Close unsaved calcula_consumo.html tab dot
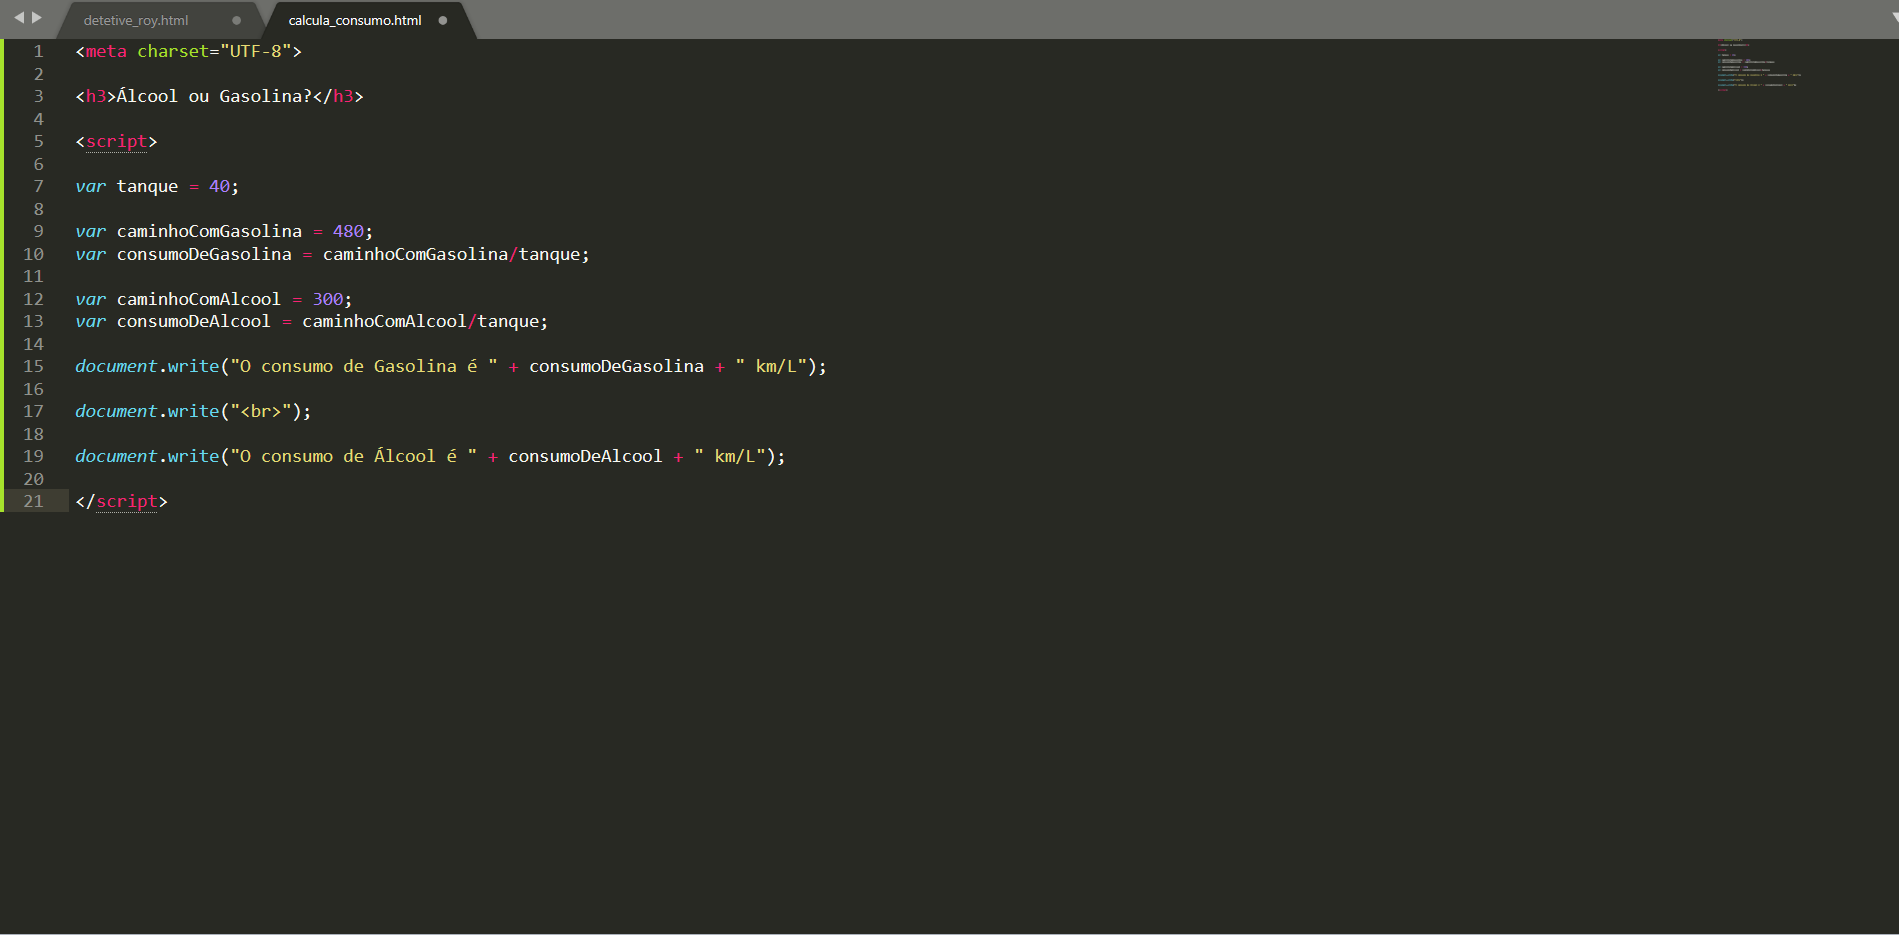 tap(443, 20)
